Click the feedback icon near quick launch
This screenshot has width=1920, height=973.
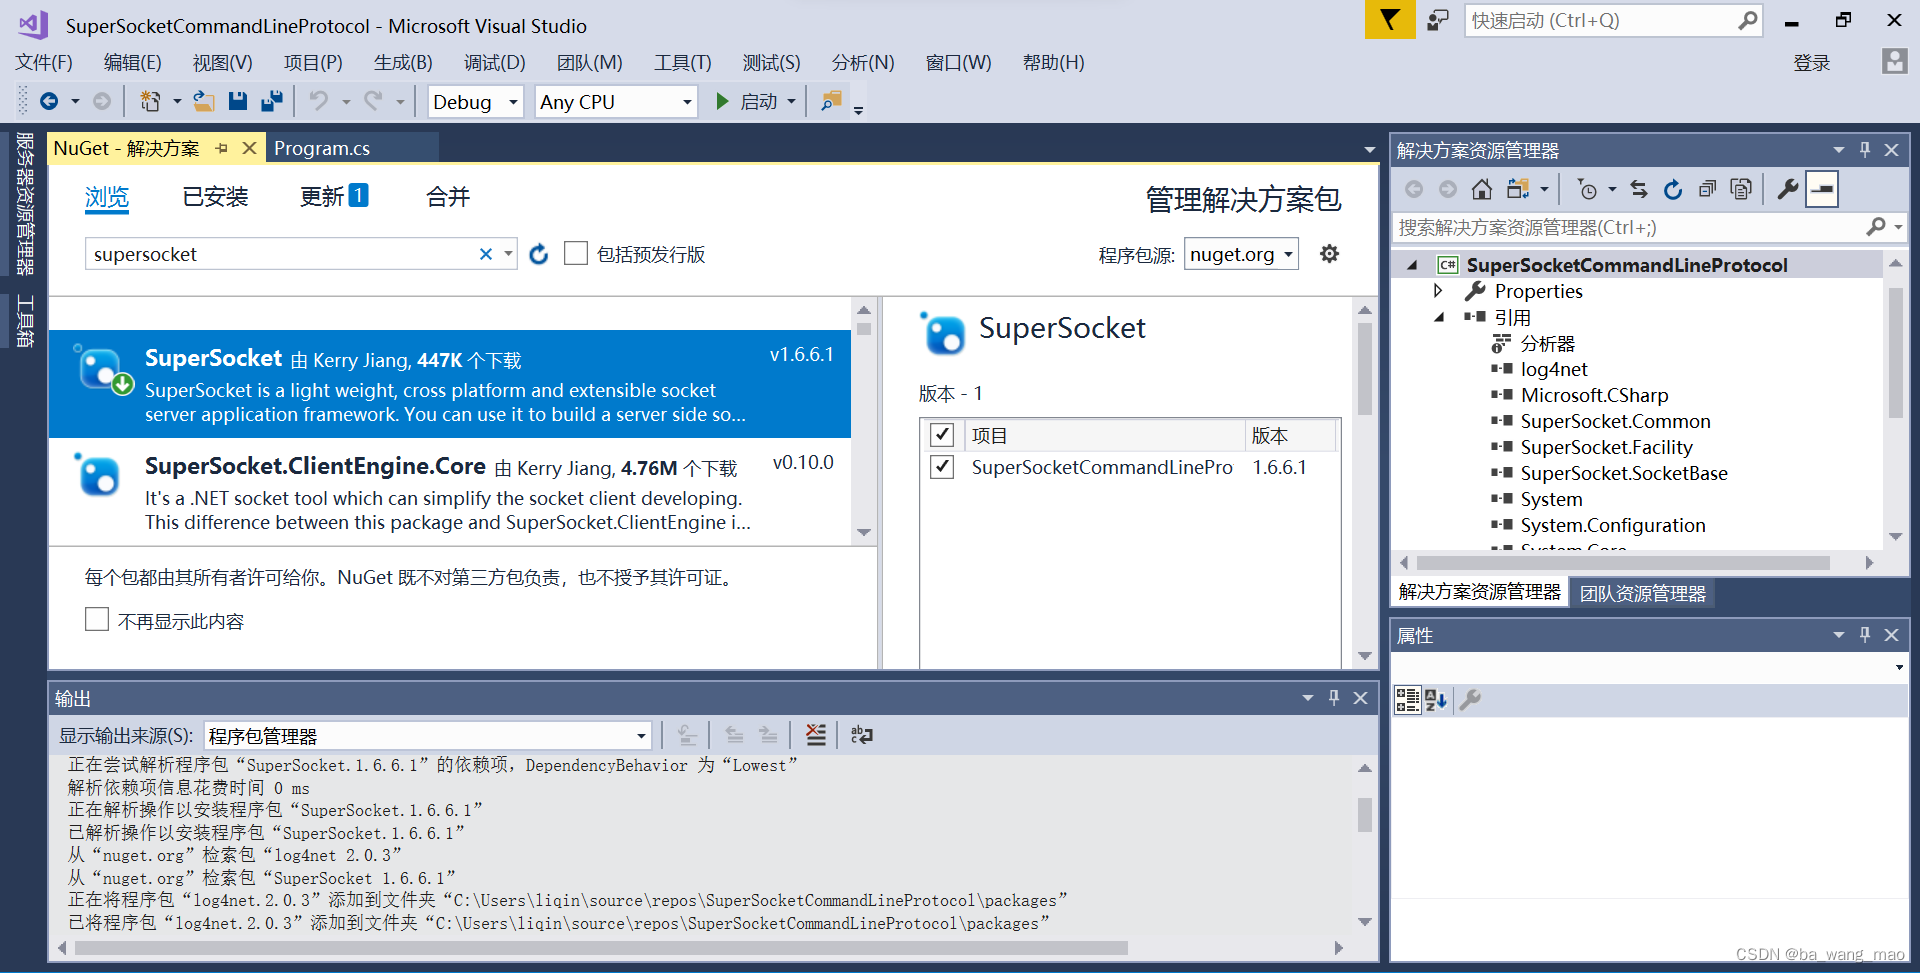click(1438, 20)
